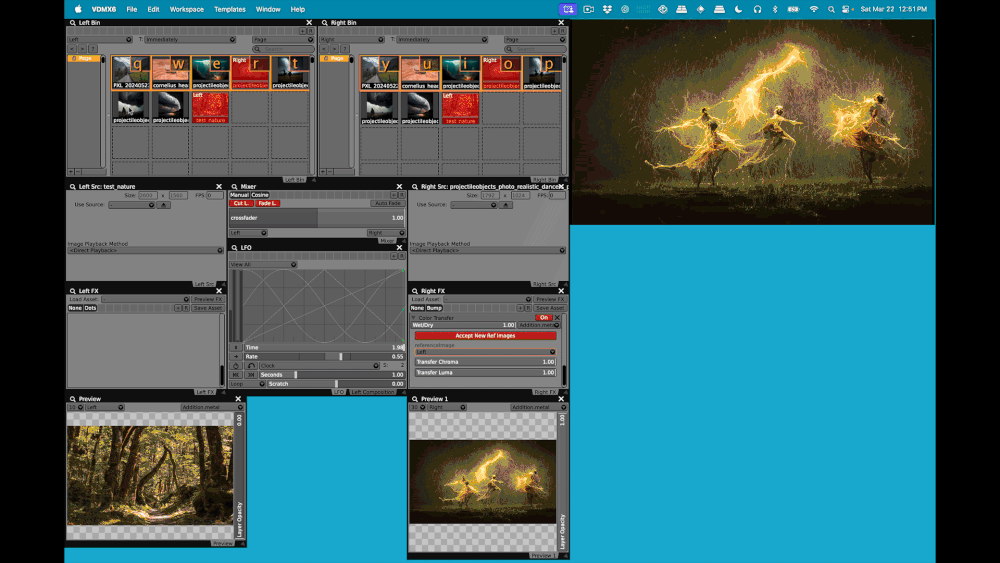
Task: Open macOS Spotlight search icon
Action: point(830,10)
